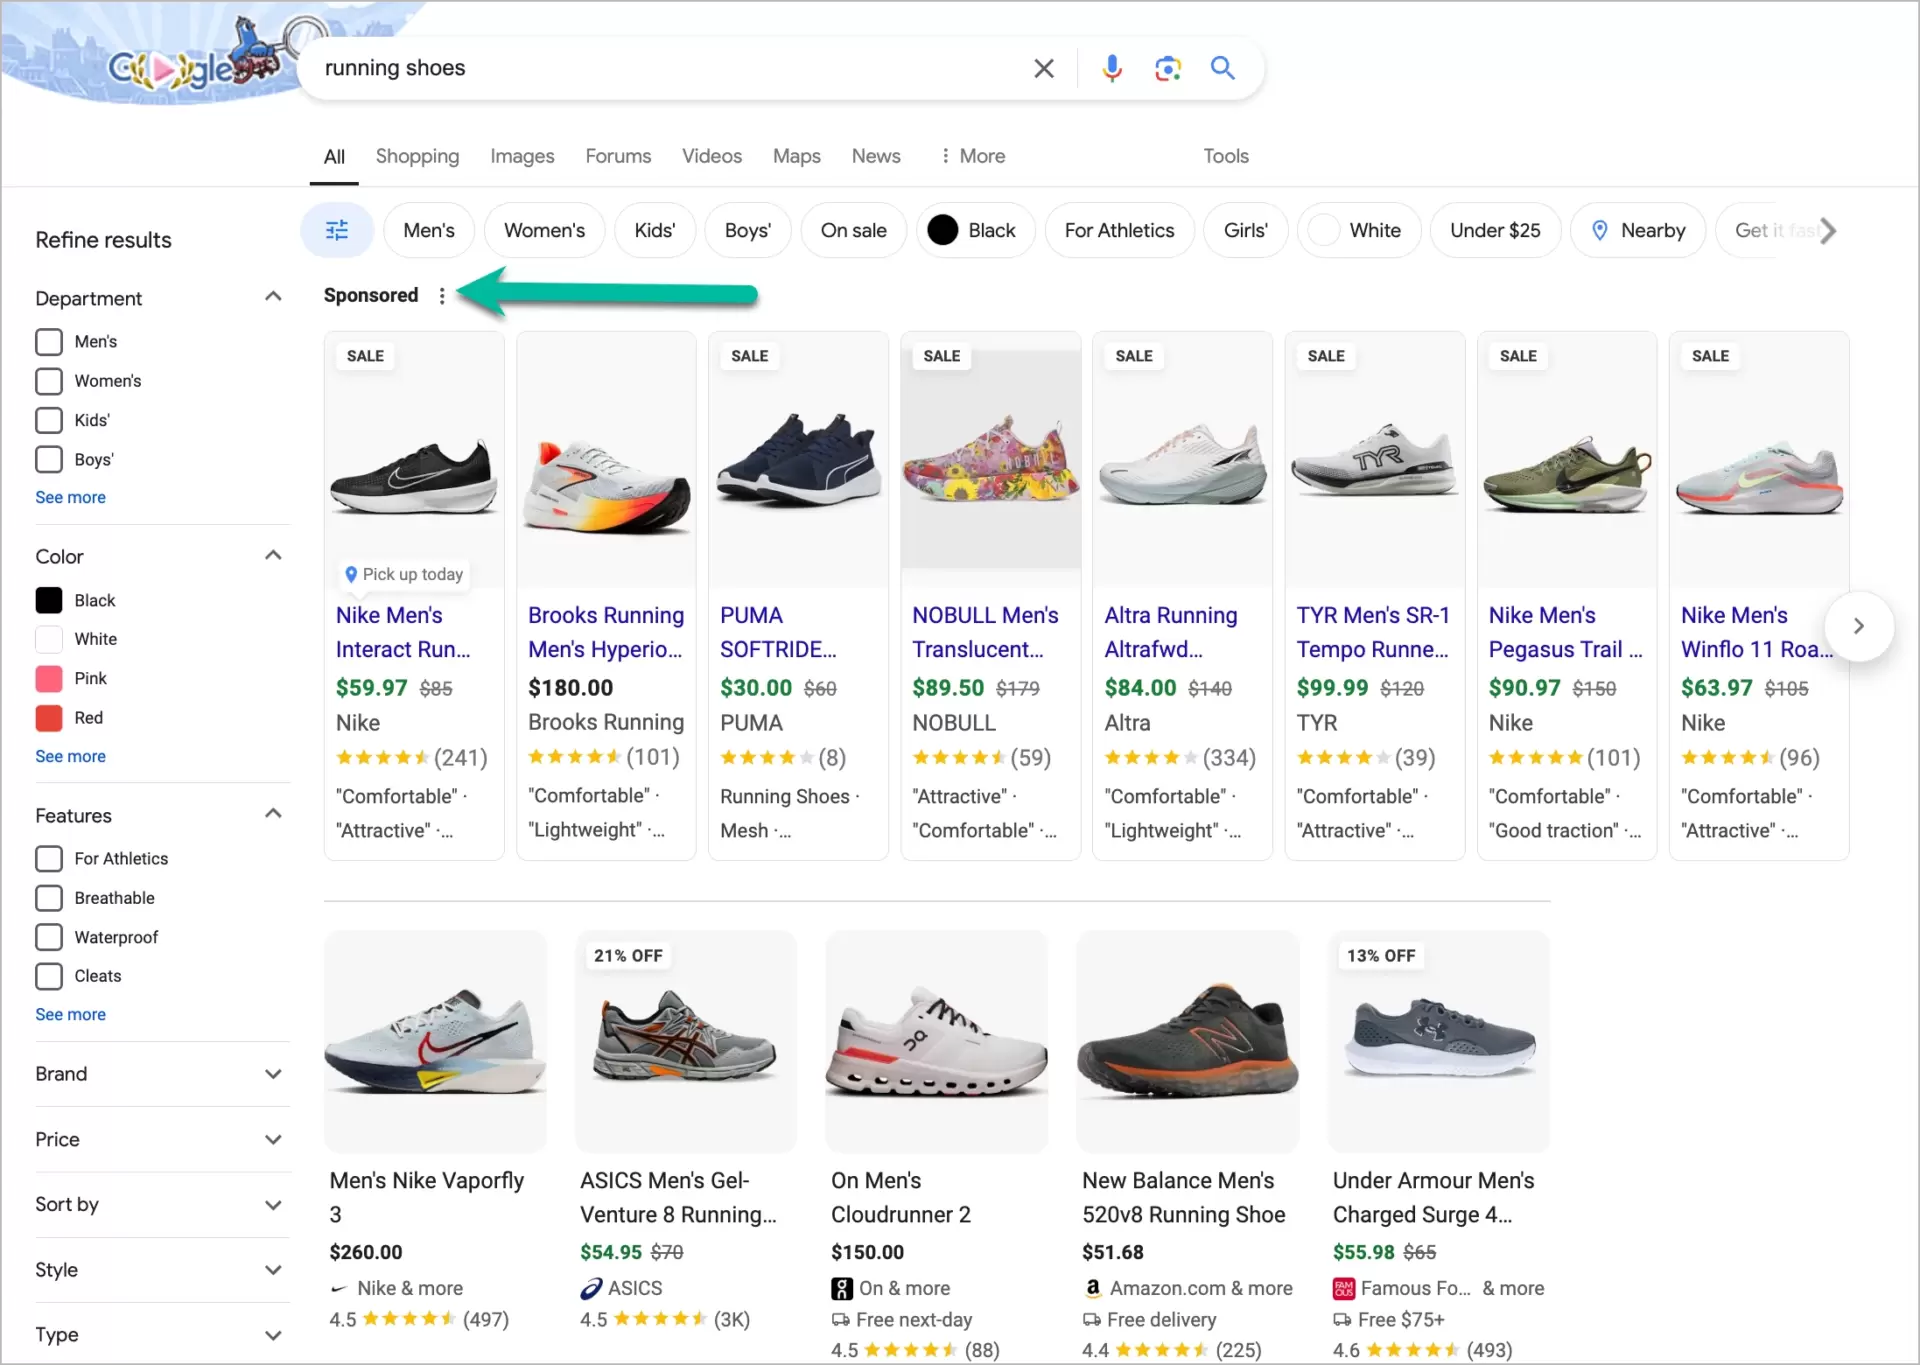The width and height of the screenshot is (1920, 1365).
Task: Click the Google microphone search icon
Action: coord(1112,68)
